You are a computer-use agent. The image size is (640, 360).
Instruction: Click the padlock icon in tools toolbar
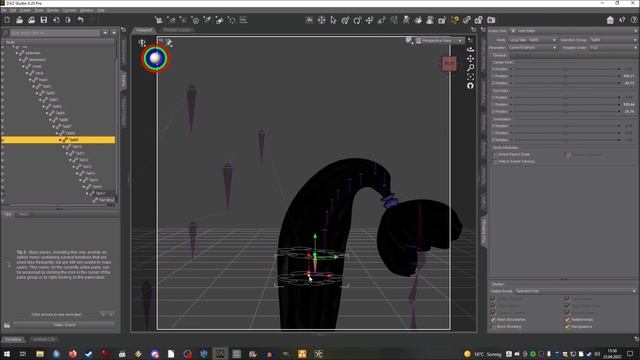click(x=479, y=20)
